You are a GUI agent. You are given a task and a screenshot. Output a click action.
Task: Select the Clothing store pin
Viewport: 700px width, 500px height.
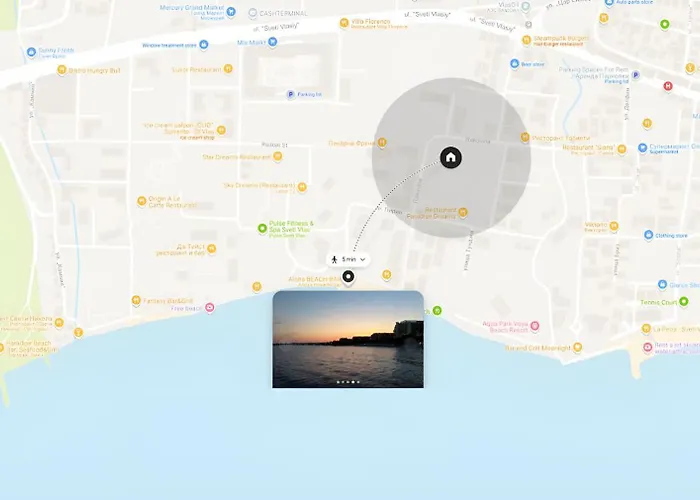648,235
